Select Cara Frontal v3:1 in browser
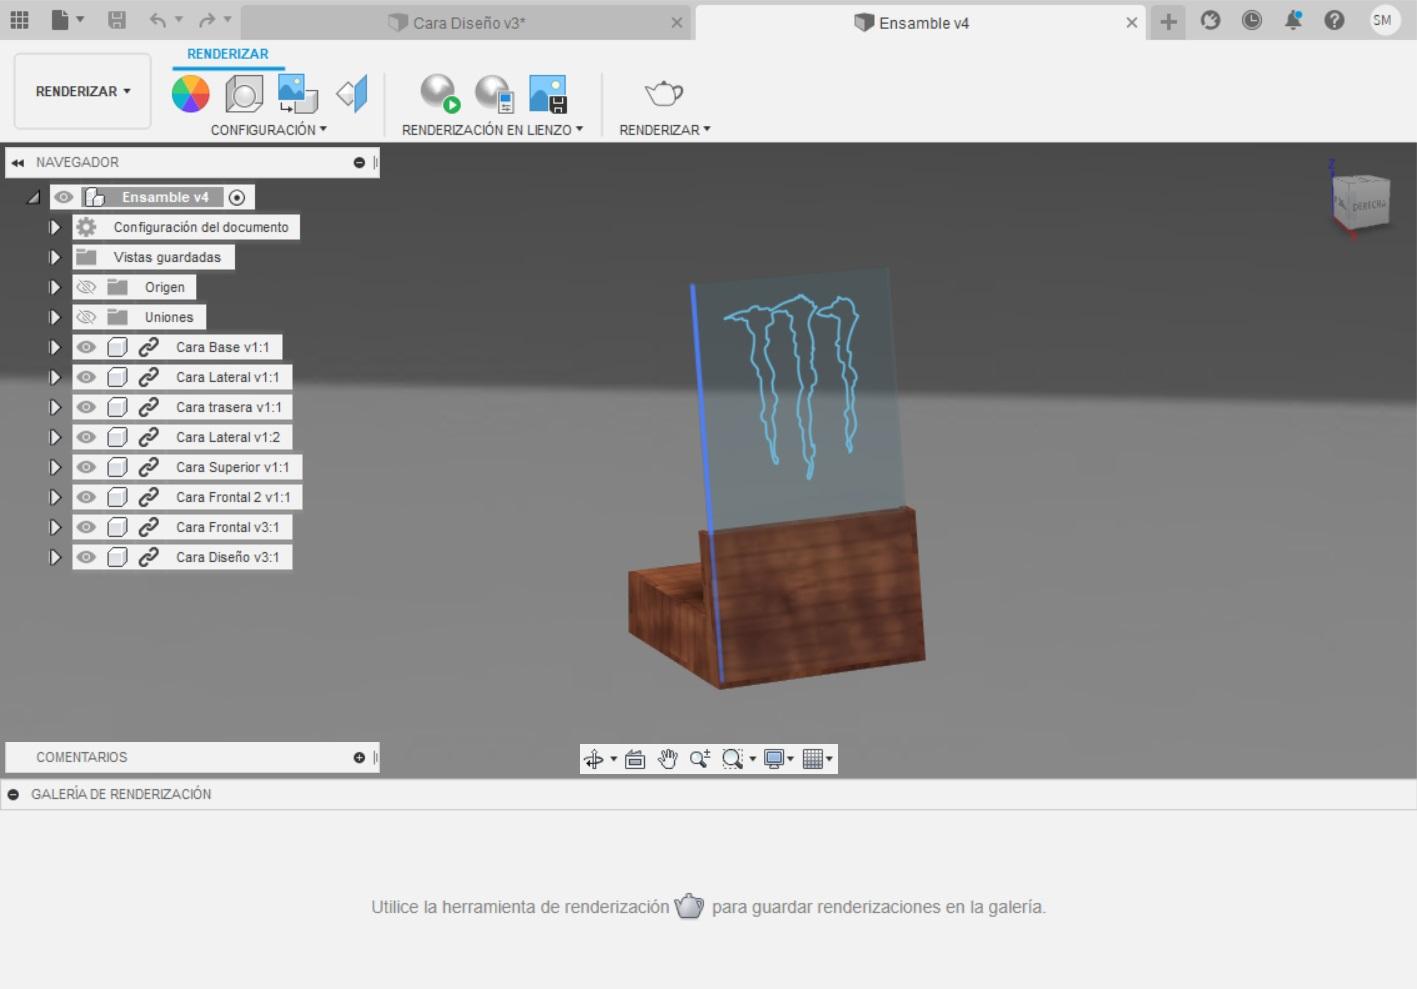 click(x=227, y=527)
